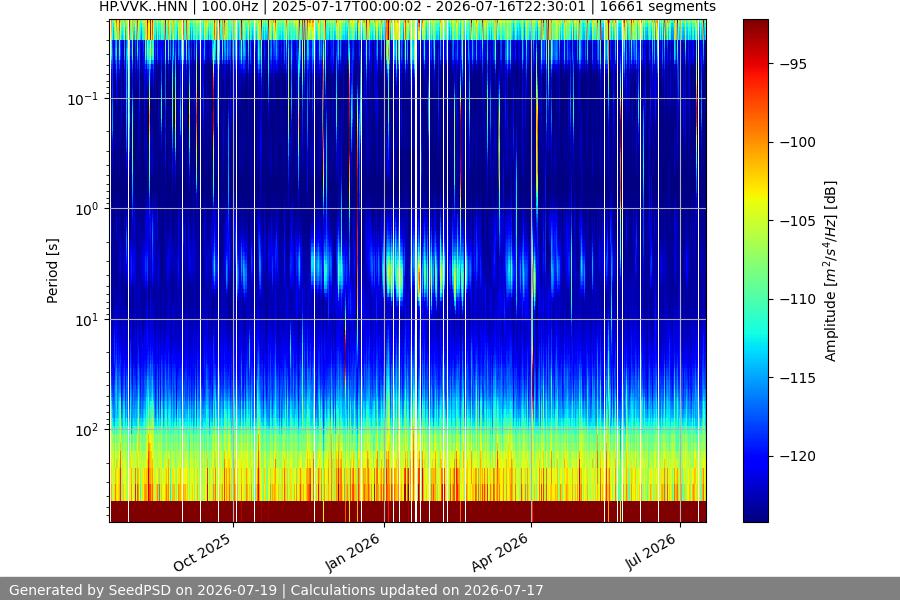Viewport: 900px width, 600px height.
Task: Click the −115 colorbar tick label
Action: click(797, 378)
